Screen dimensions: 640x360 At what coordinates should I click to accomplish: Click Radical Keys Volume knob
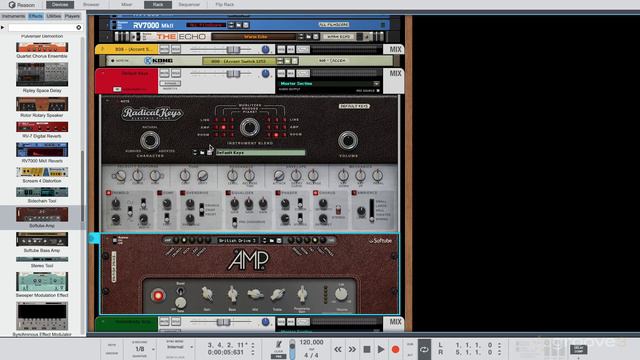[348, 140]
